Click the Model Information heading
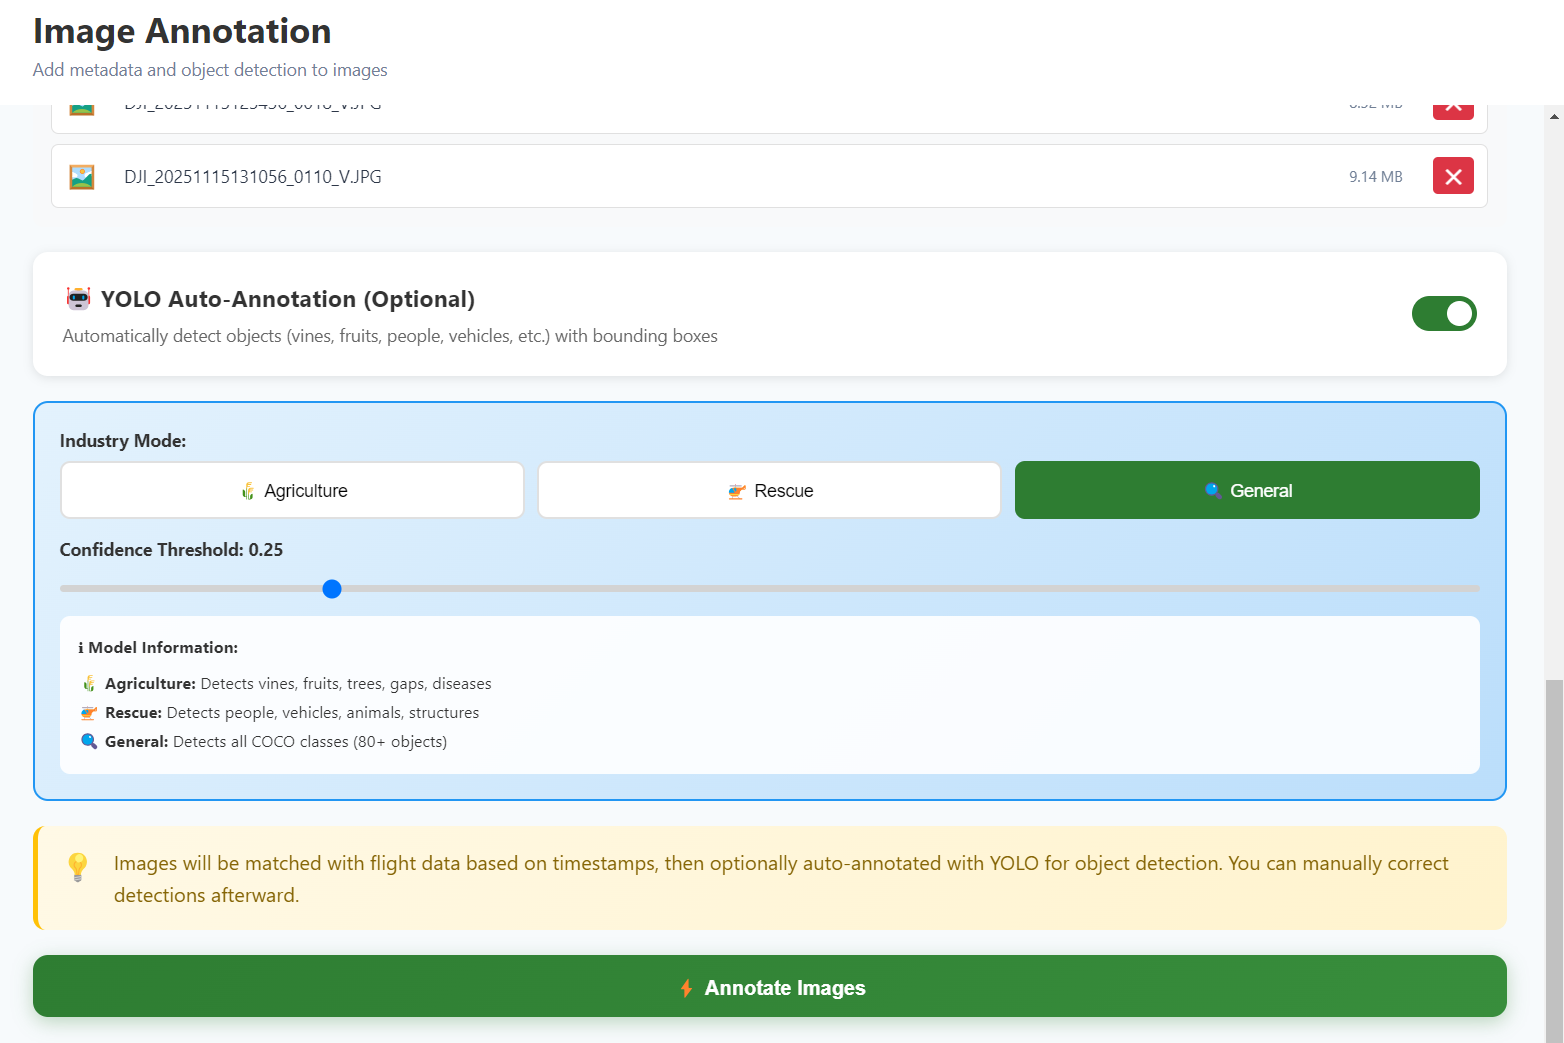 pos(158,648)
